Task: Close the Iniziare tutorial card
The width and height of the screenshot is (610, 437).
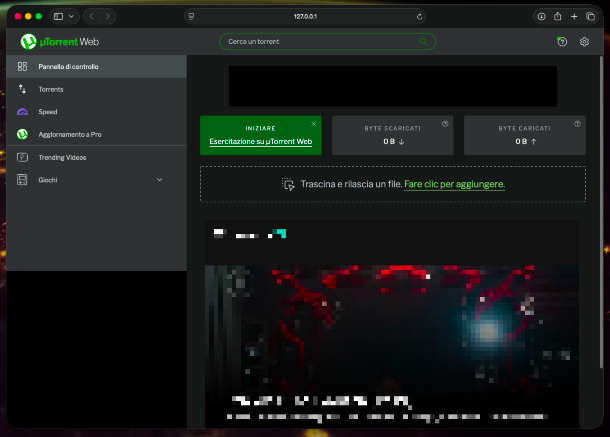Action: coord(314,124)
